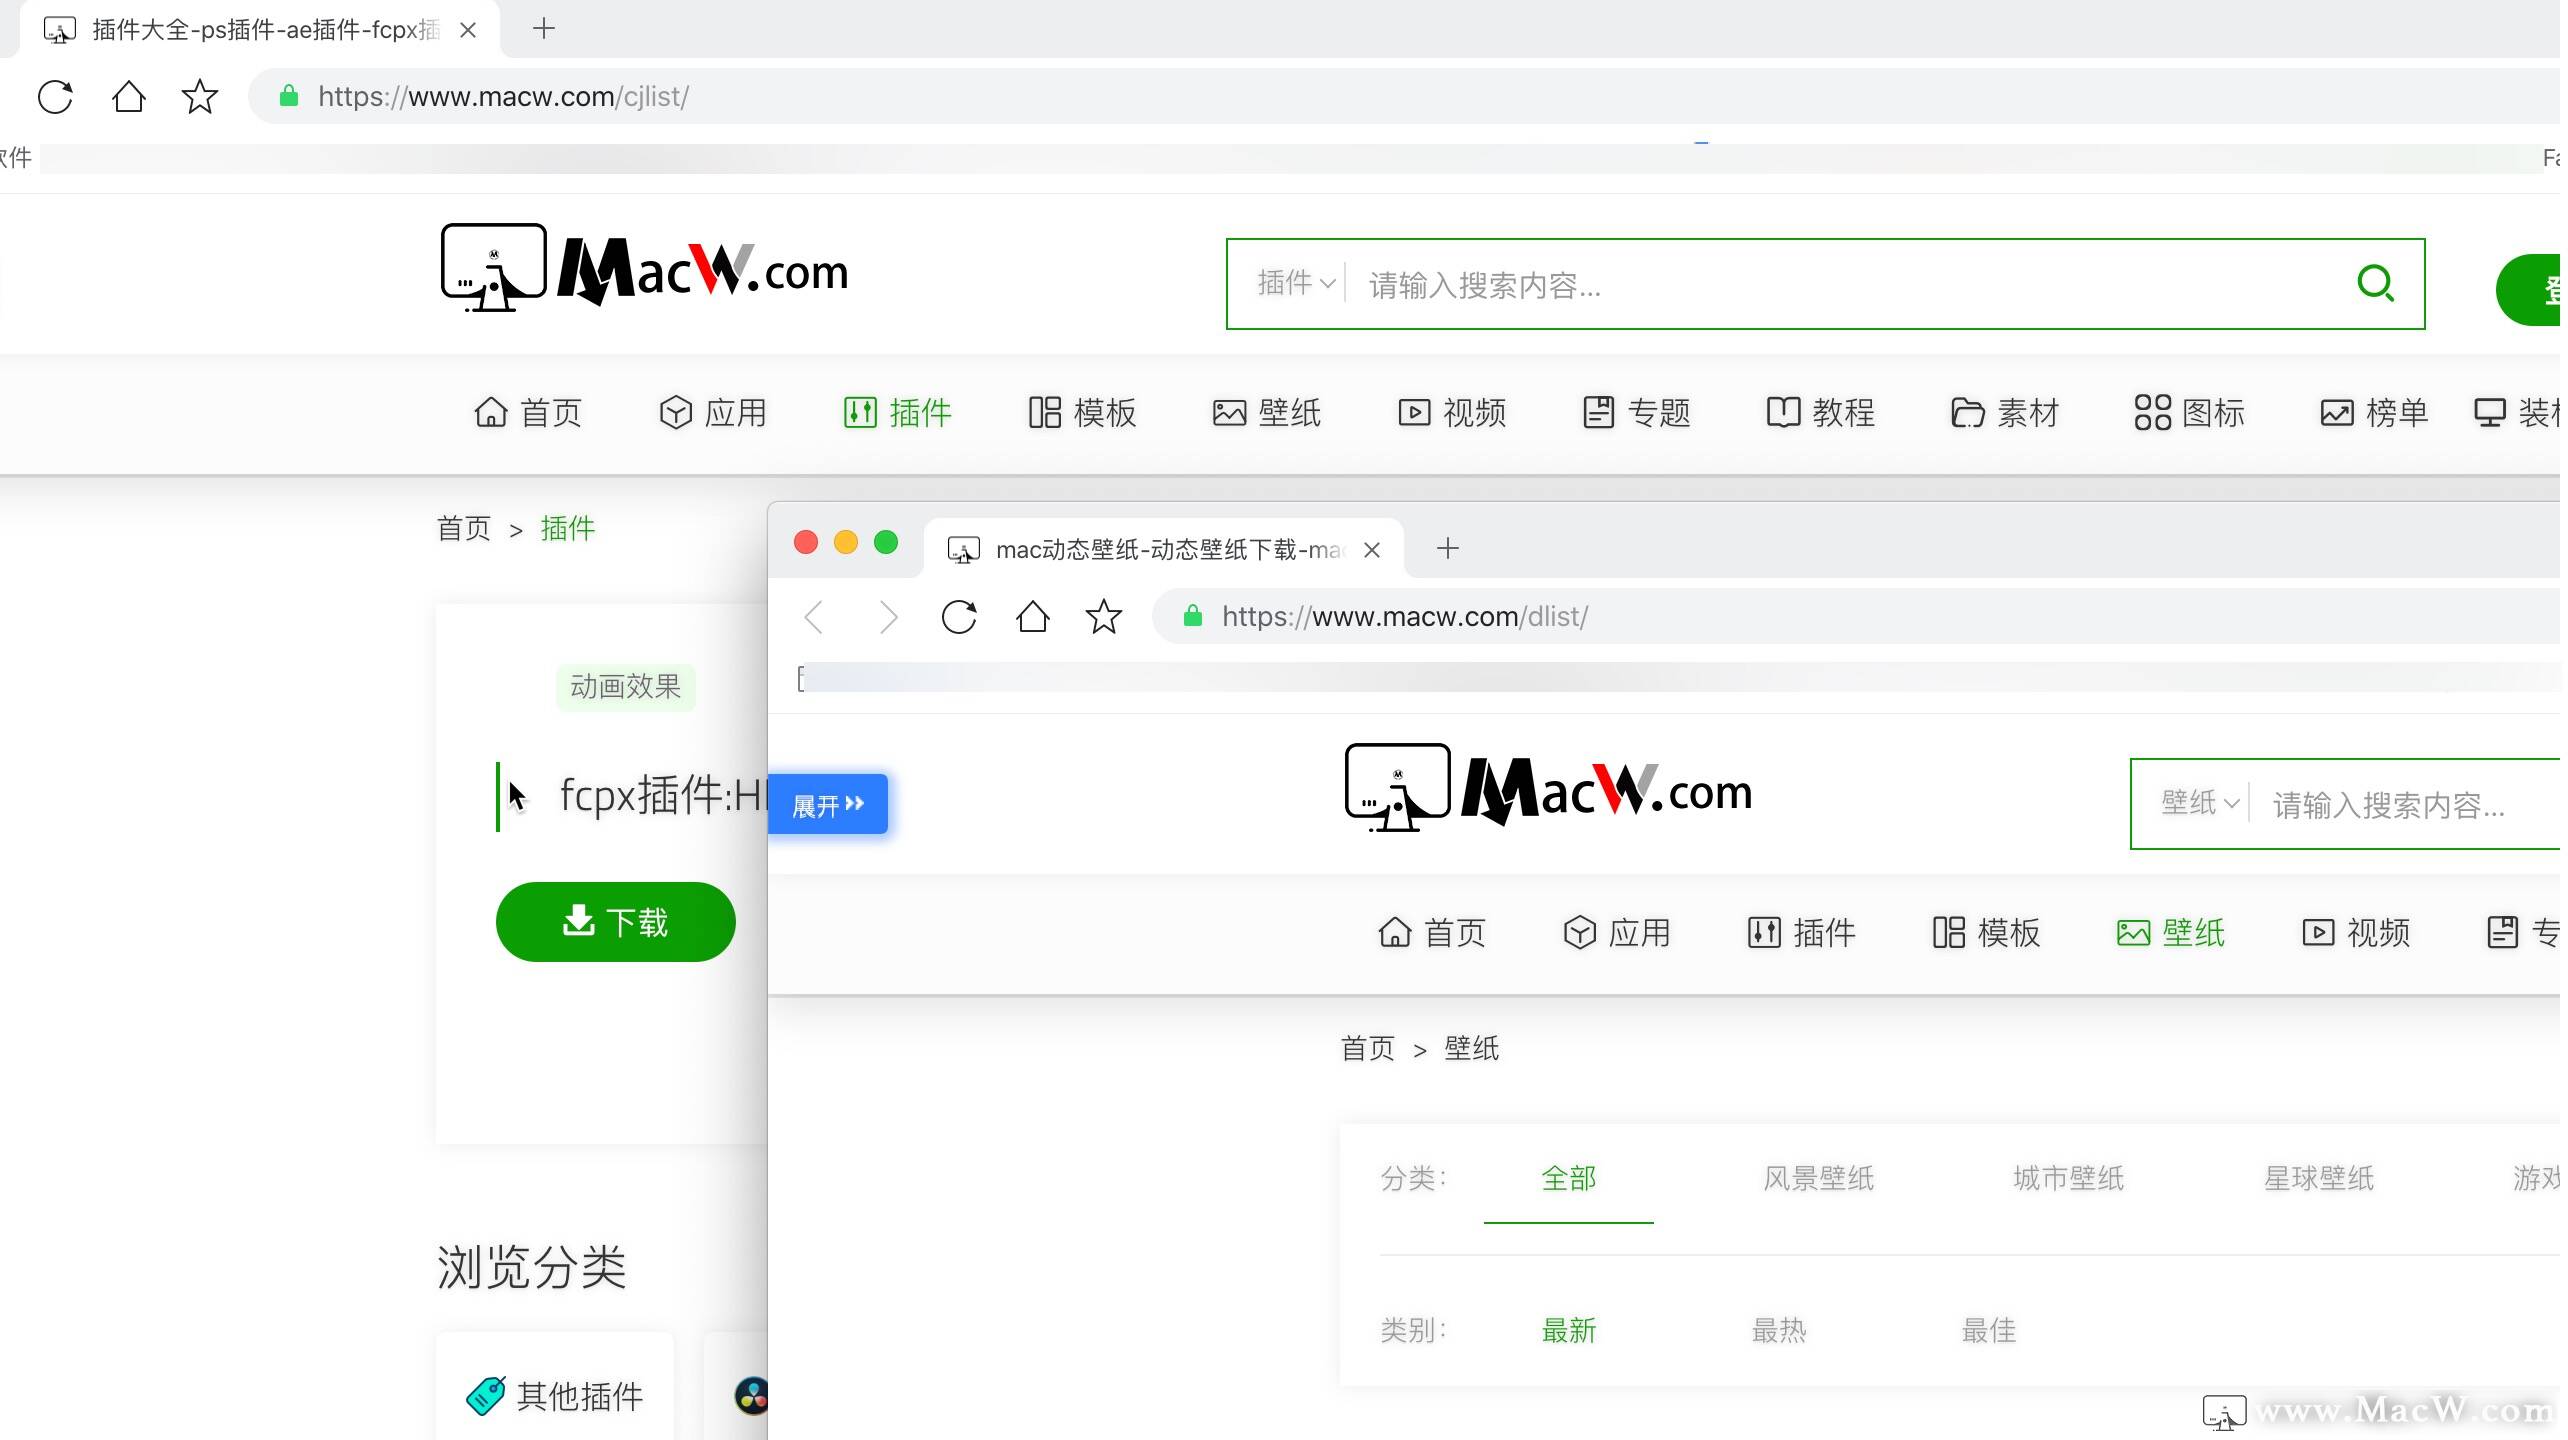Open 模板 in front window navigation

(1987, 932)
